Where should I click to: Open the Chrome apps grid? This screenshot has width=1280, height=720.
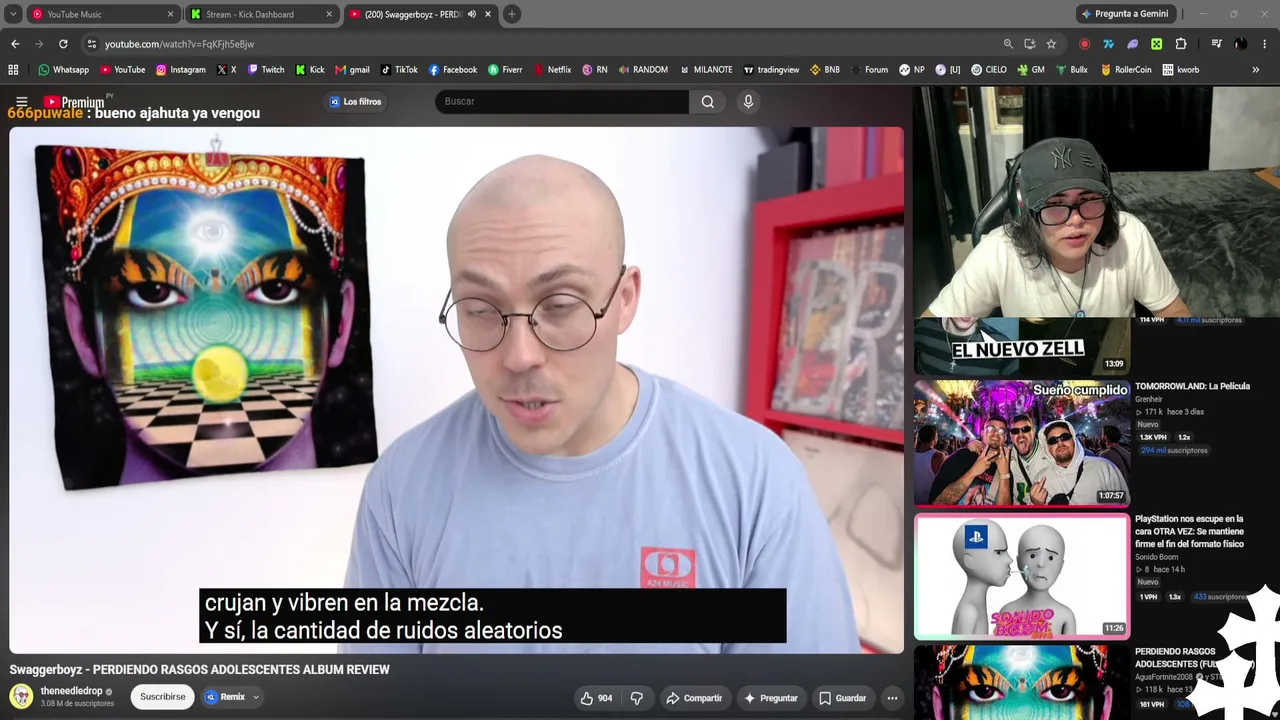(x=13, y=70)
